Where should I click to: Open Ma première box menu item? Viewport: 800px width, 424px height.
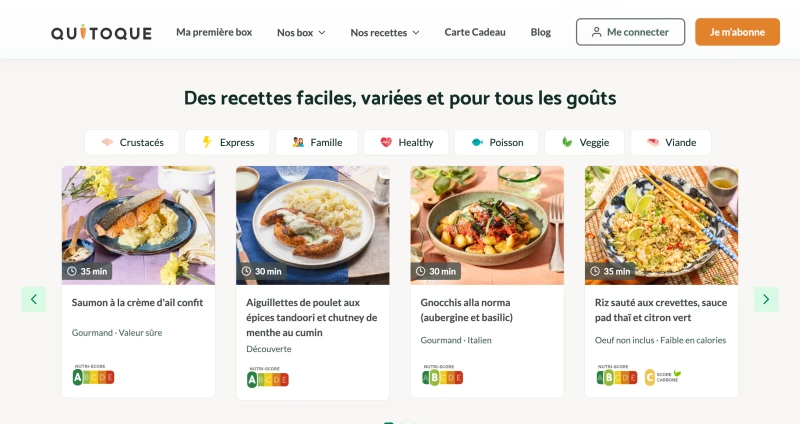click(x=214, y=32)
